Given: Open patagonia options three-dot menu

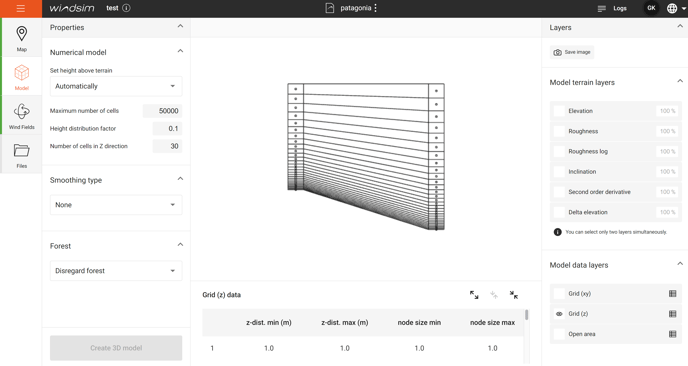Looking at the screenshot, I should tap(376, 8).
